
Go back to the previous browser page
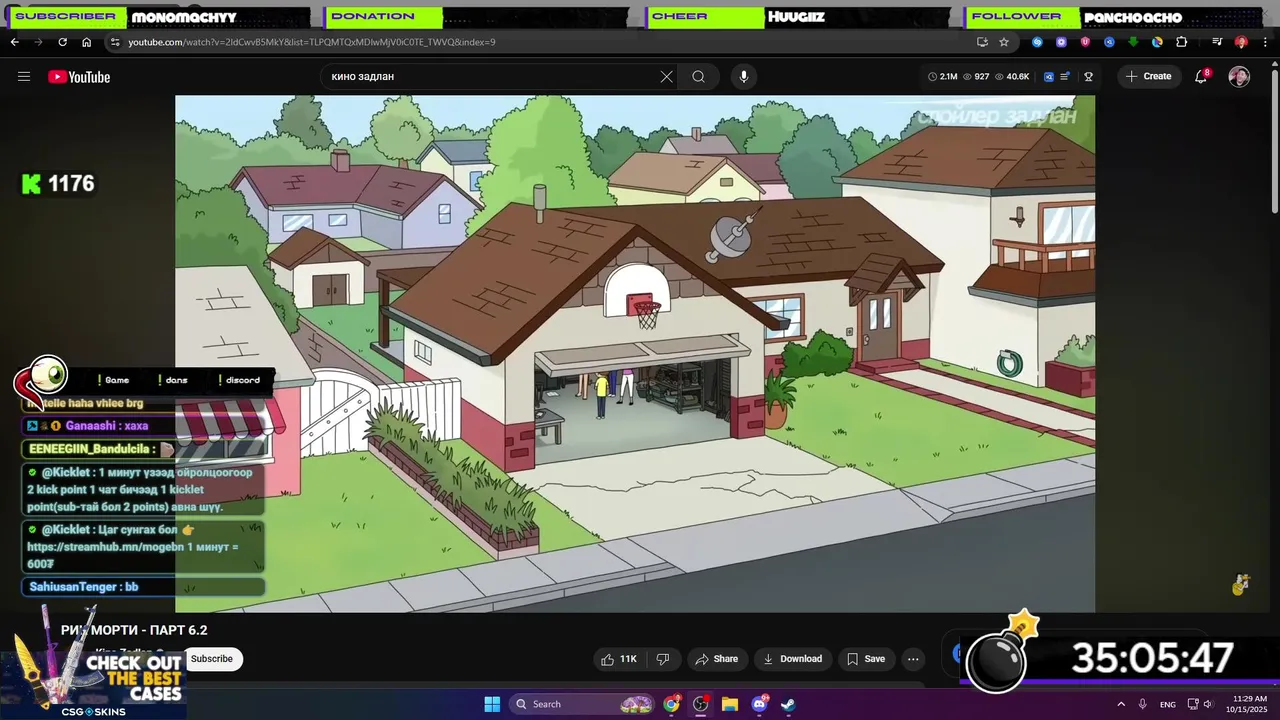click(x=14, y=42)
